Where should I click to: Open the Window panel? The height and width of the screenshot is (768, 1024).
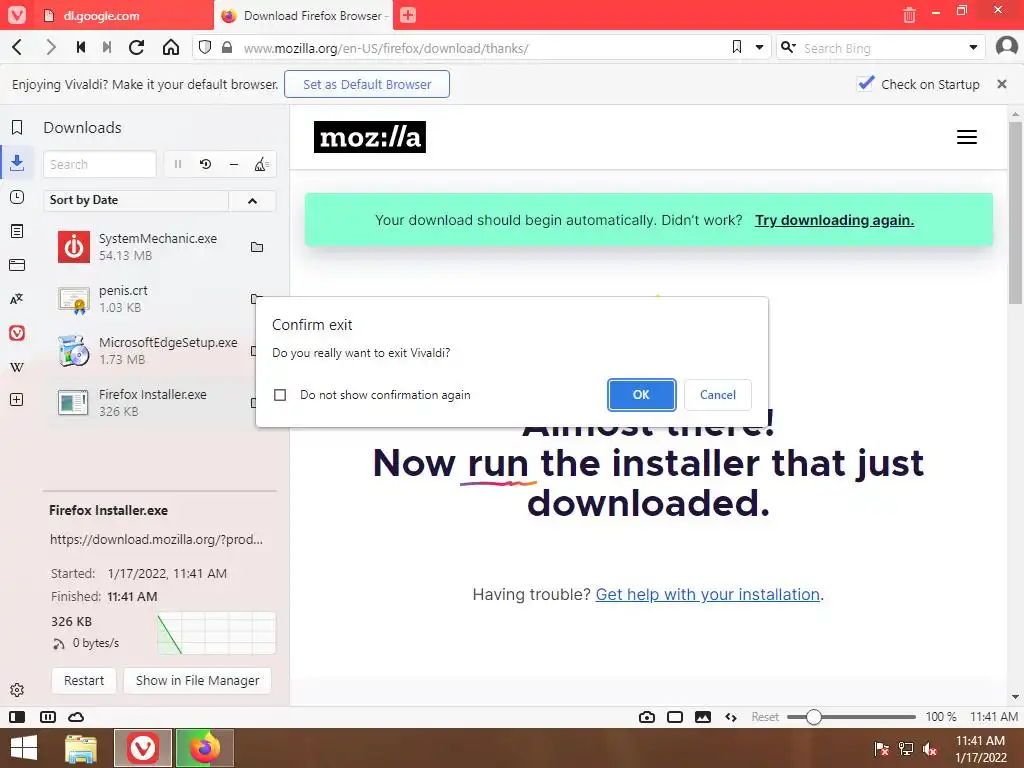pyautogui.click(x=17, y=265)
